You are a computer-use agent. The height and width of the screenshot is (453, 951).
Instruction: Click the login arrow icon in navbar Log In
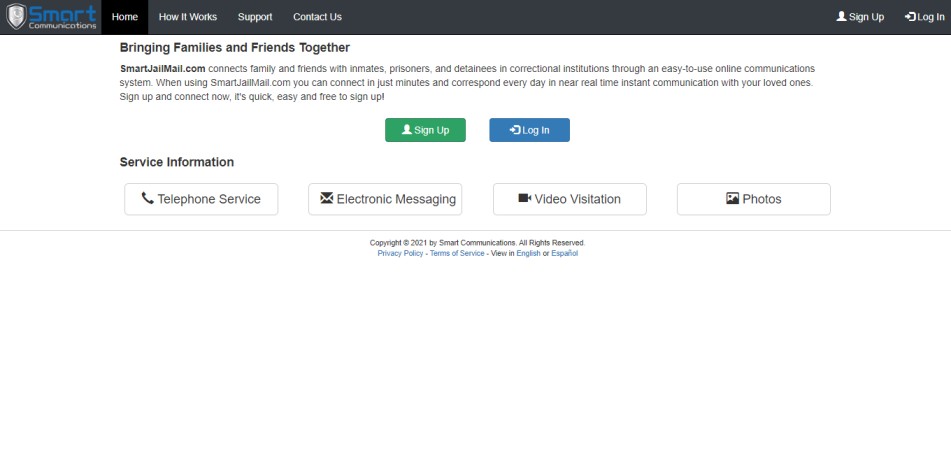pyautogui.click(x=910, y=17)
